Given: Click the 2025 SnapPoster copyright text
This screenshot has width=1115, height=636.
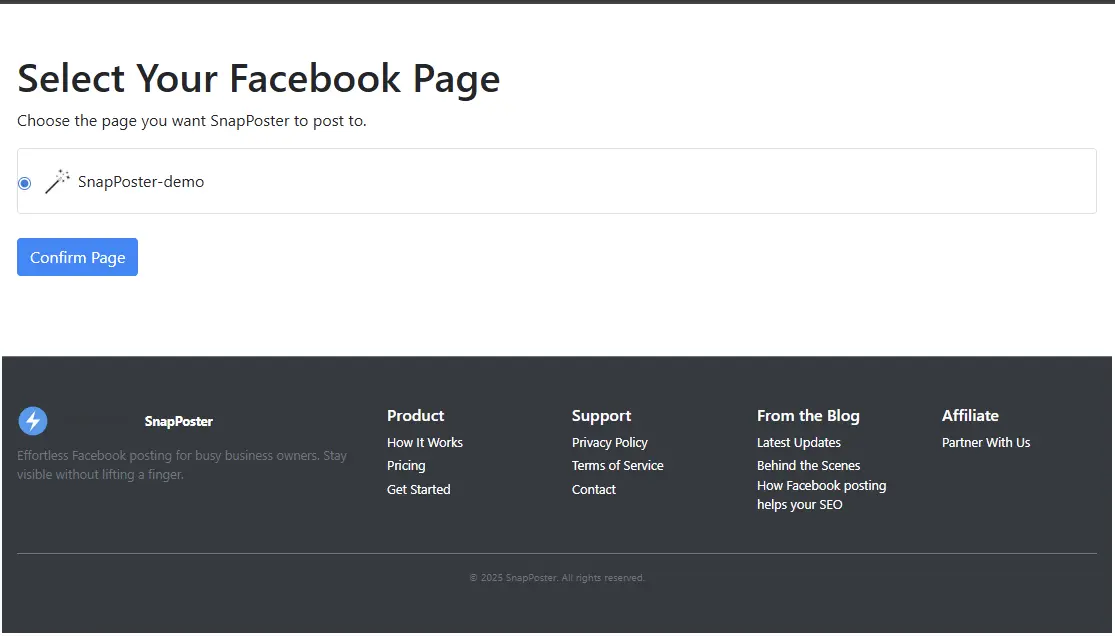Looking at the screenshot, I should 557,578.
